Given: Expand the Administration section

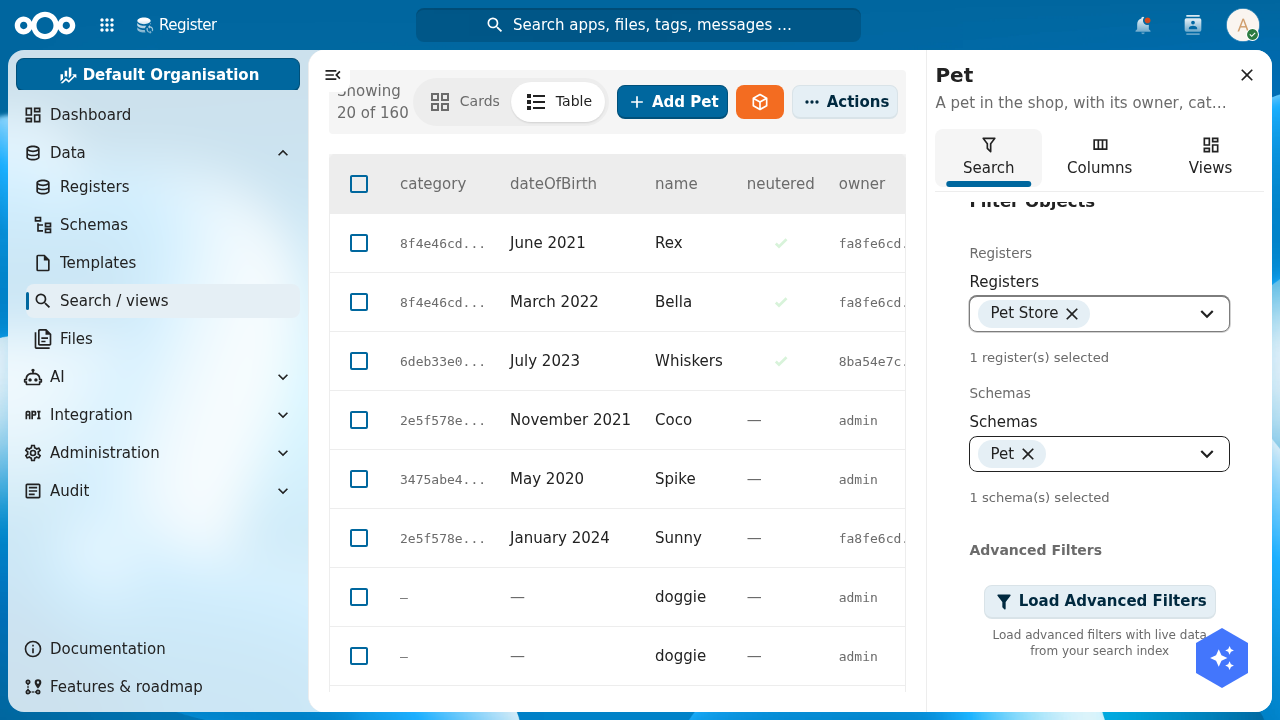Looking at the screenshot, I should click(283, 453).
